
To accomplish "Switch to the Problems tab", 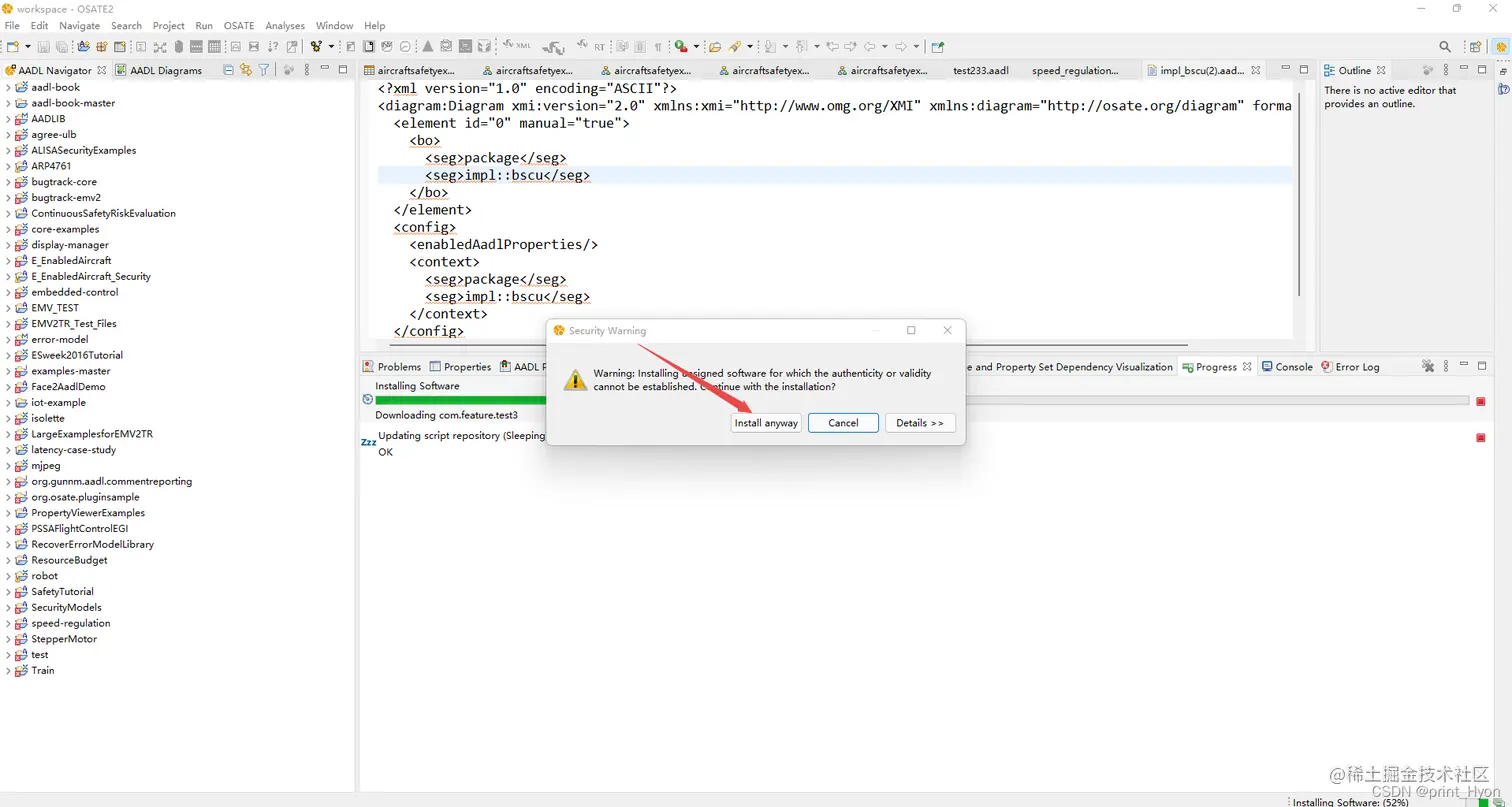I will (392, 367).
